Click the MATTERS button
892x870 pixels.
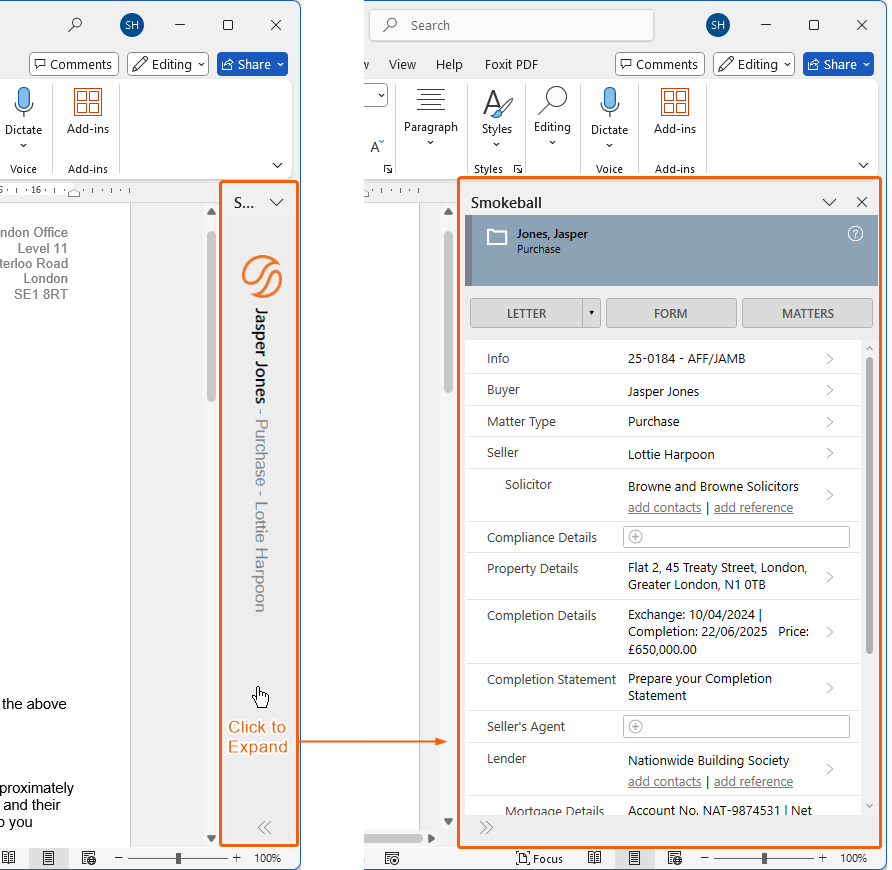point(807,314)
